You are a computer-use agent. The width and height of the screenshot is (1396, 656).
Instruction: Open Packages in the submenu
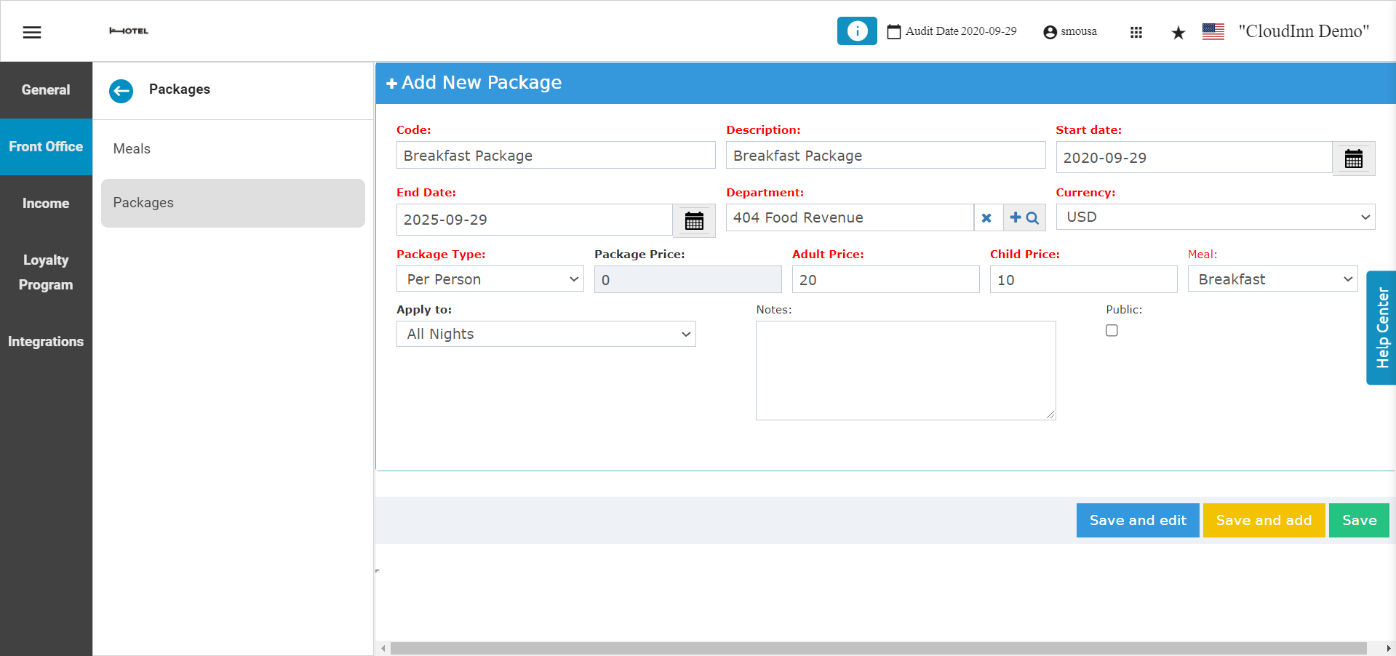[x=233, y=203]
